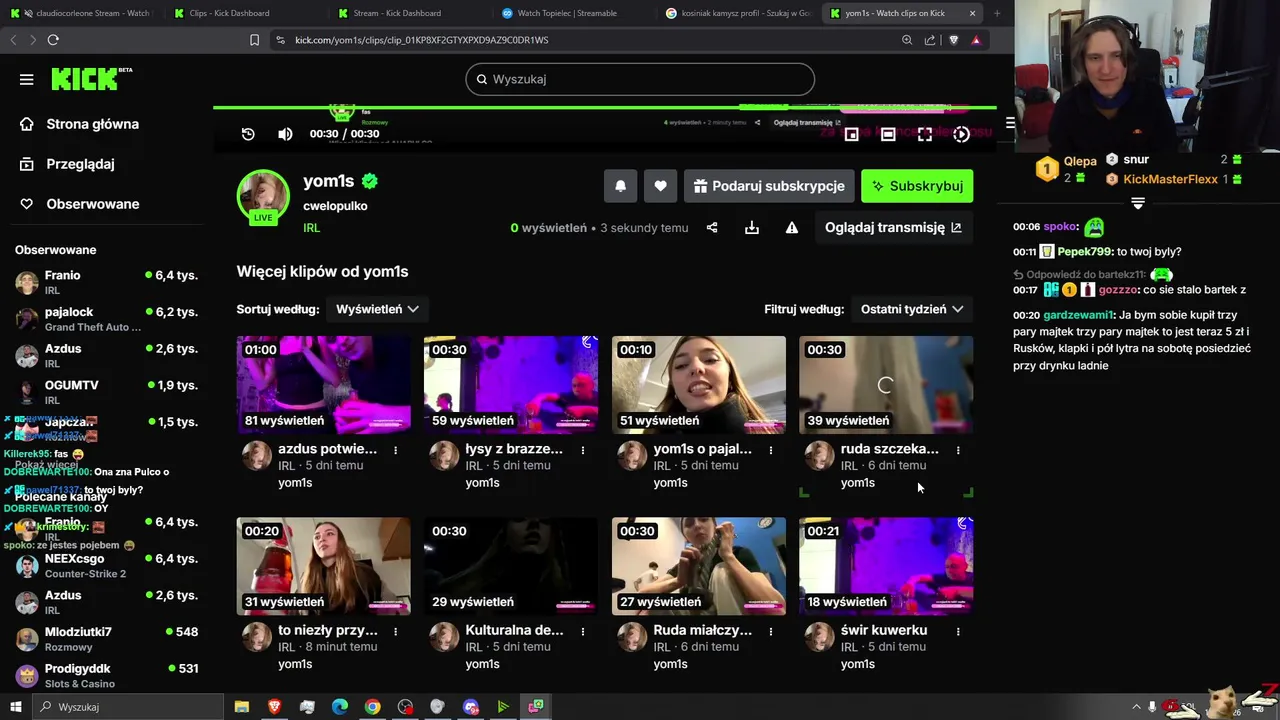Toggle theater mode in the clip player
Screen dimensions: 1280x720
click(888, 134)
